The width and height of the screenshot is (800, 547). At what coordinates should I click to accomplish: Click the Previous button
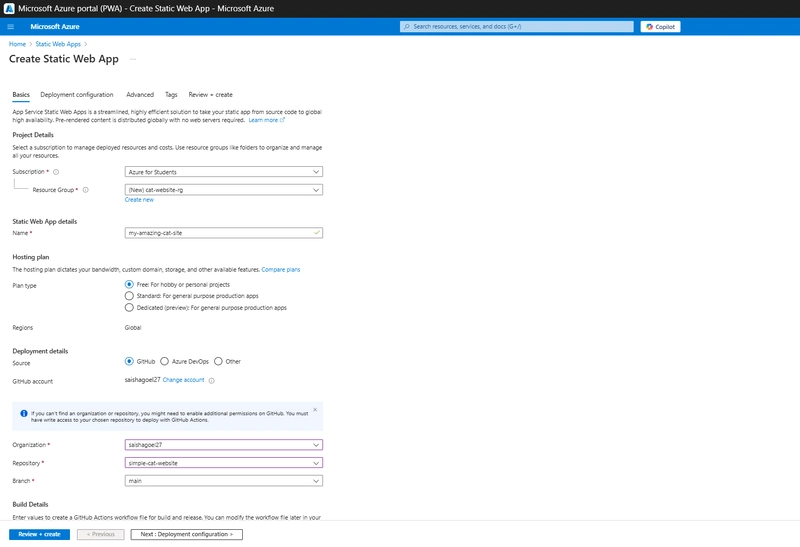101,534
